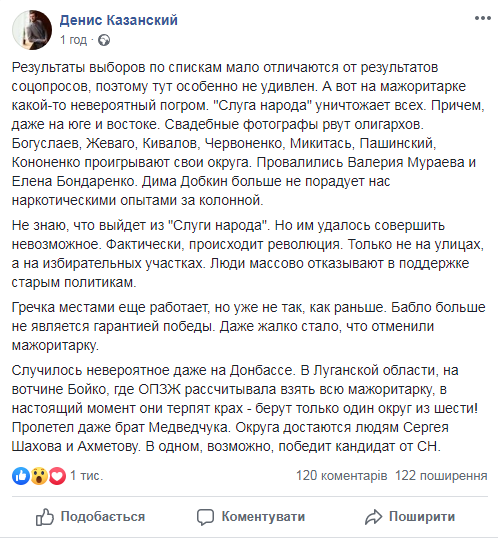Open Денис Казанский's profile picture
498x538 pixels.
(32, 30)
